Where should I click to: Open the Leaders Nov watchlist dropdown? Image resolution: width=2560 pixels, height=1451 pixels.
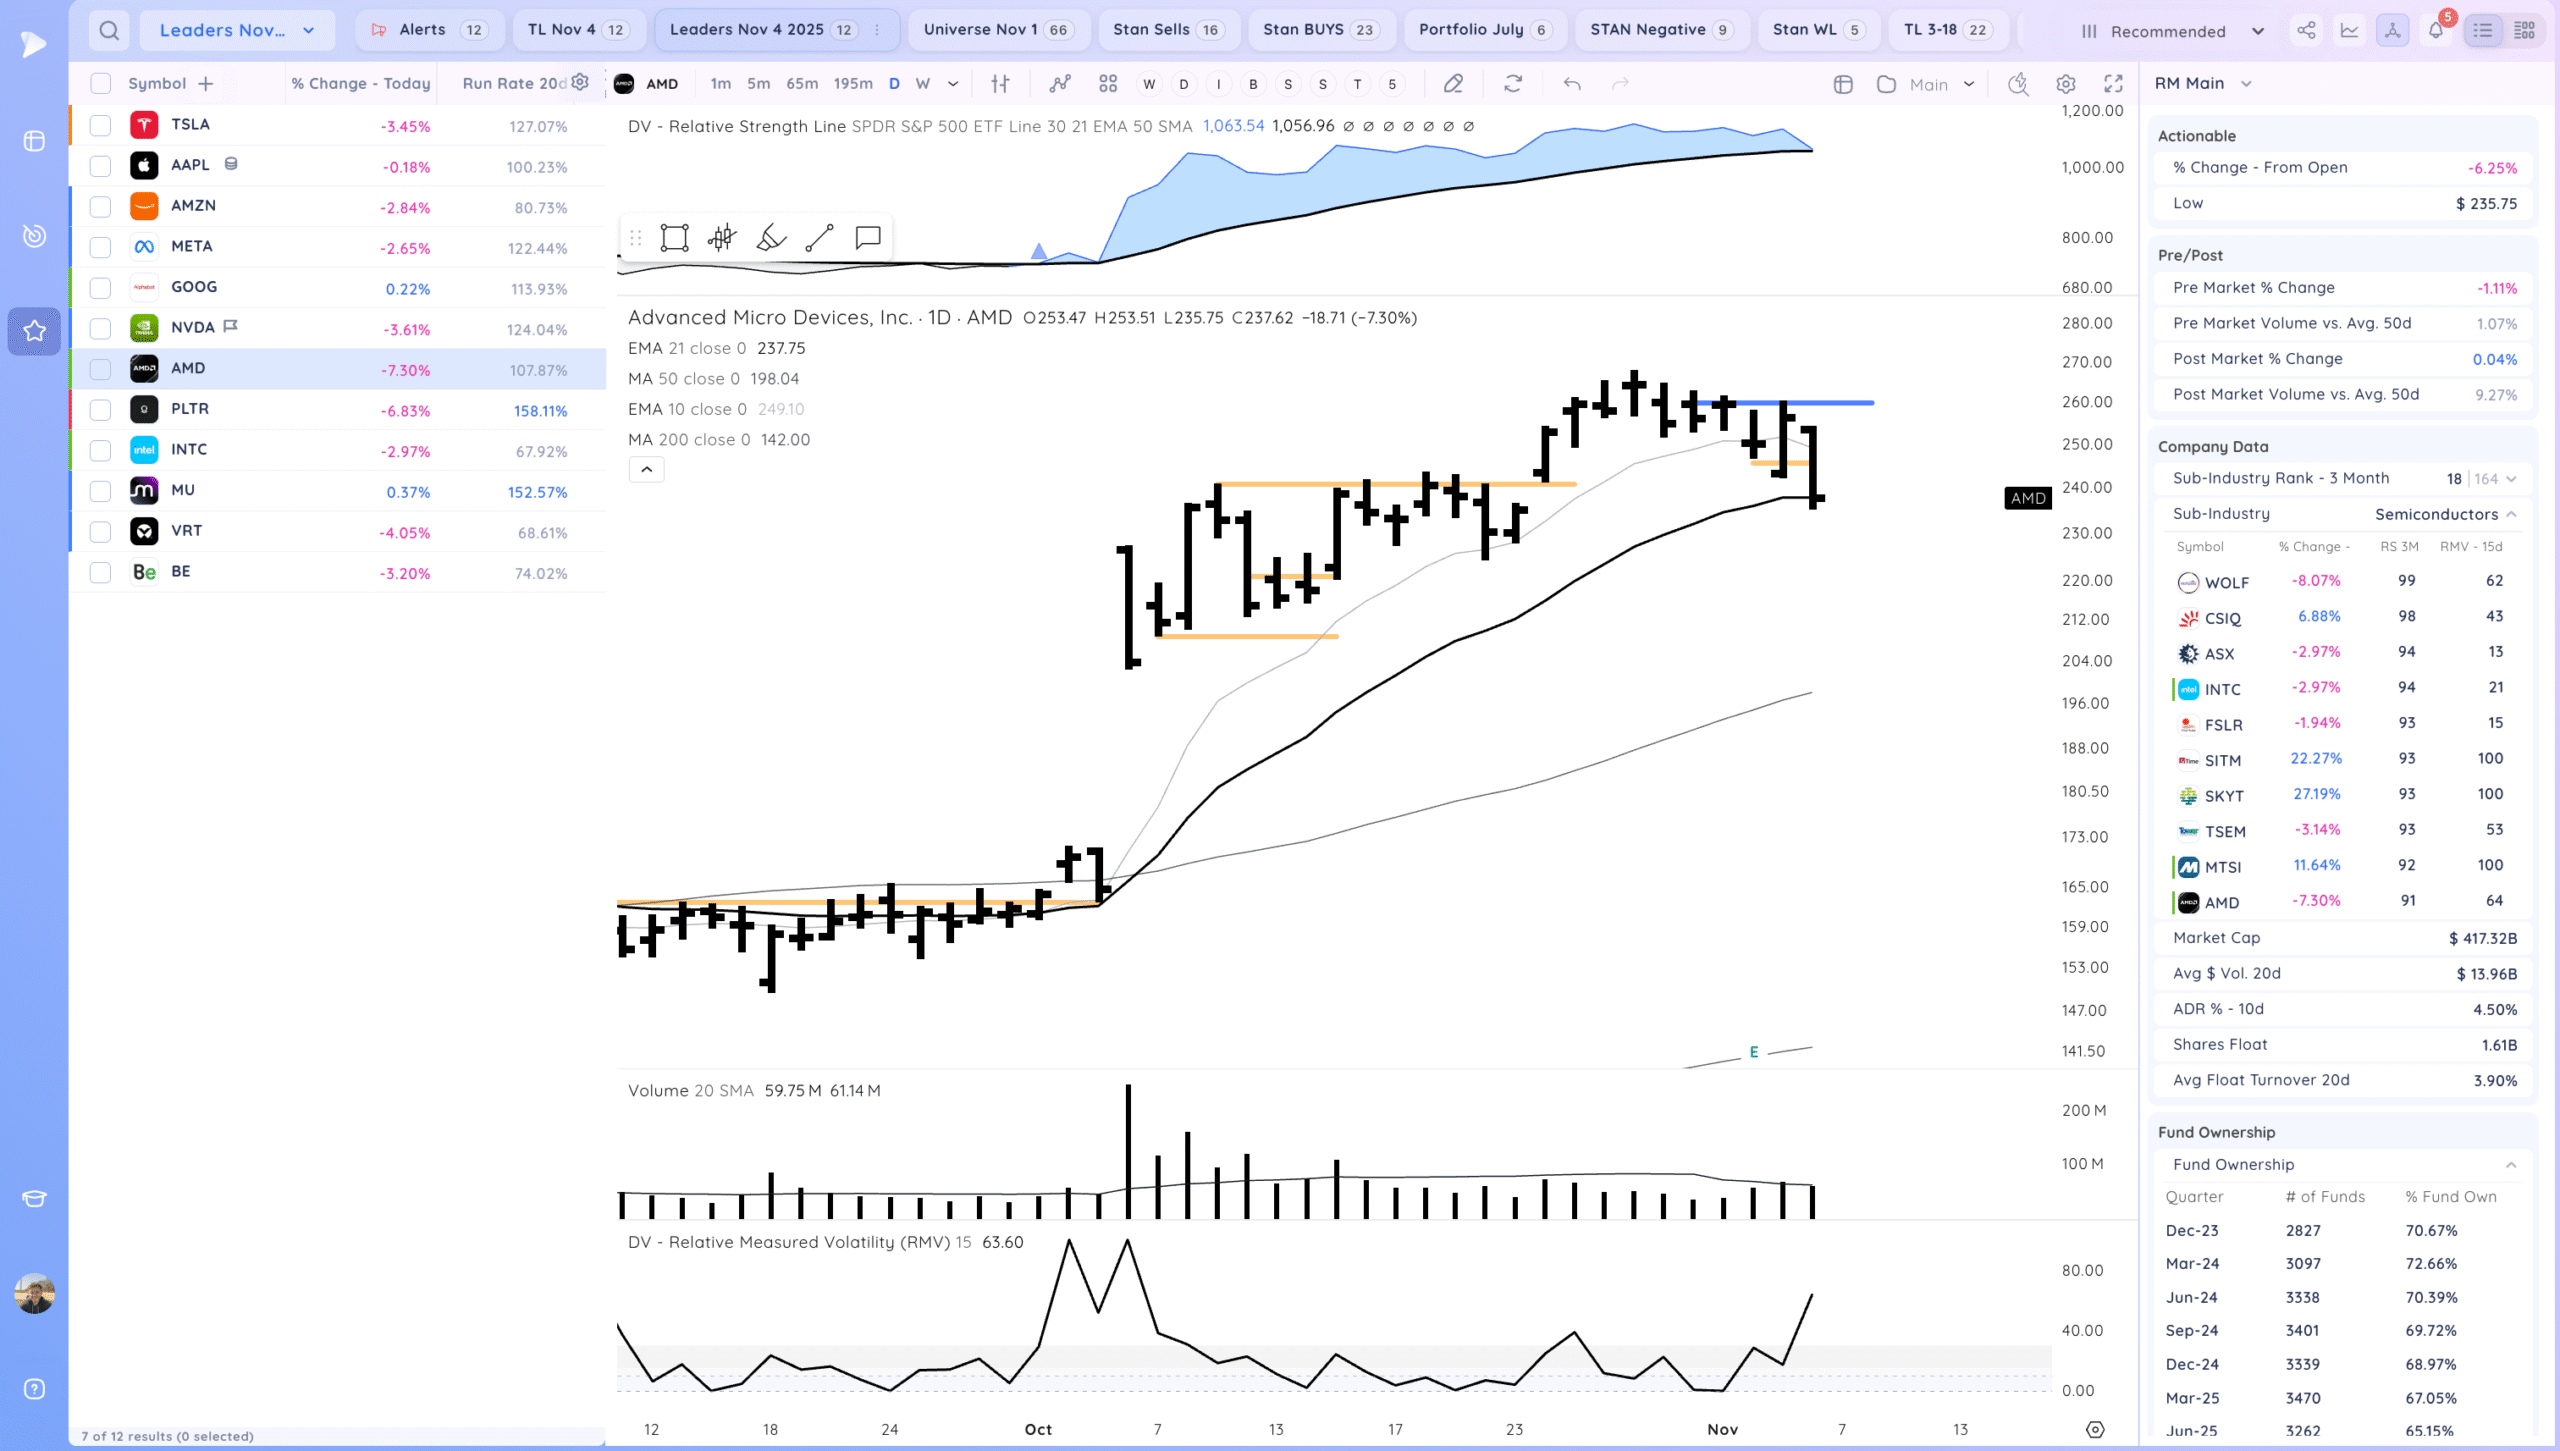[x=237, y=30]
